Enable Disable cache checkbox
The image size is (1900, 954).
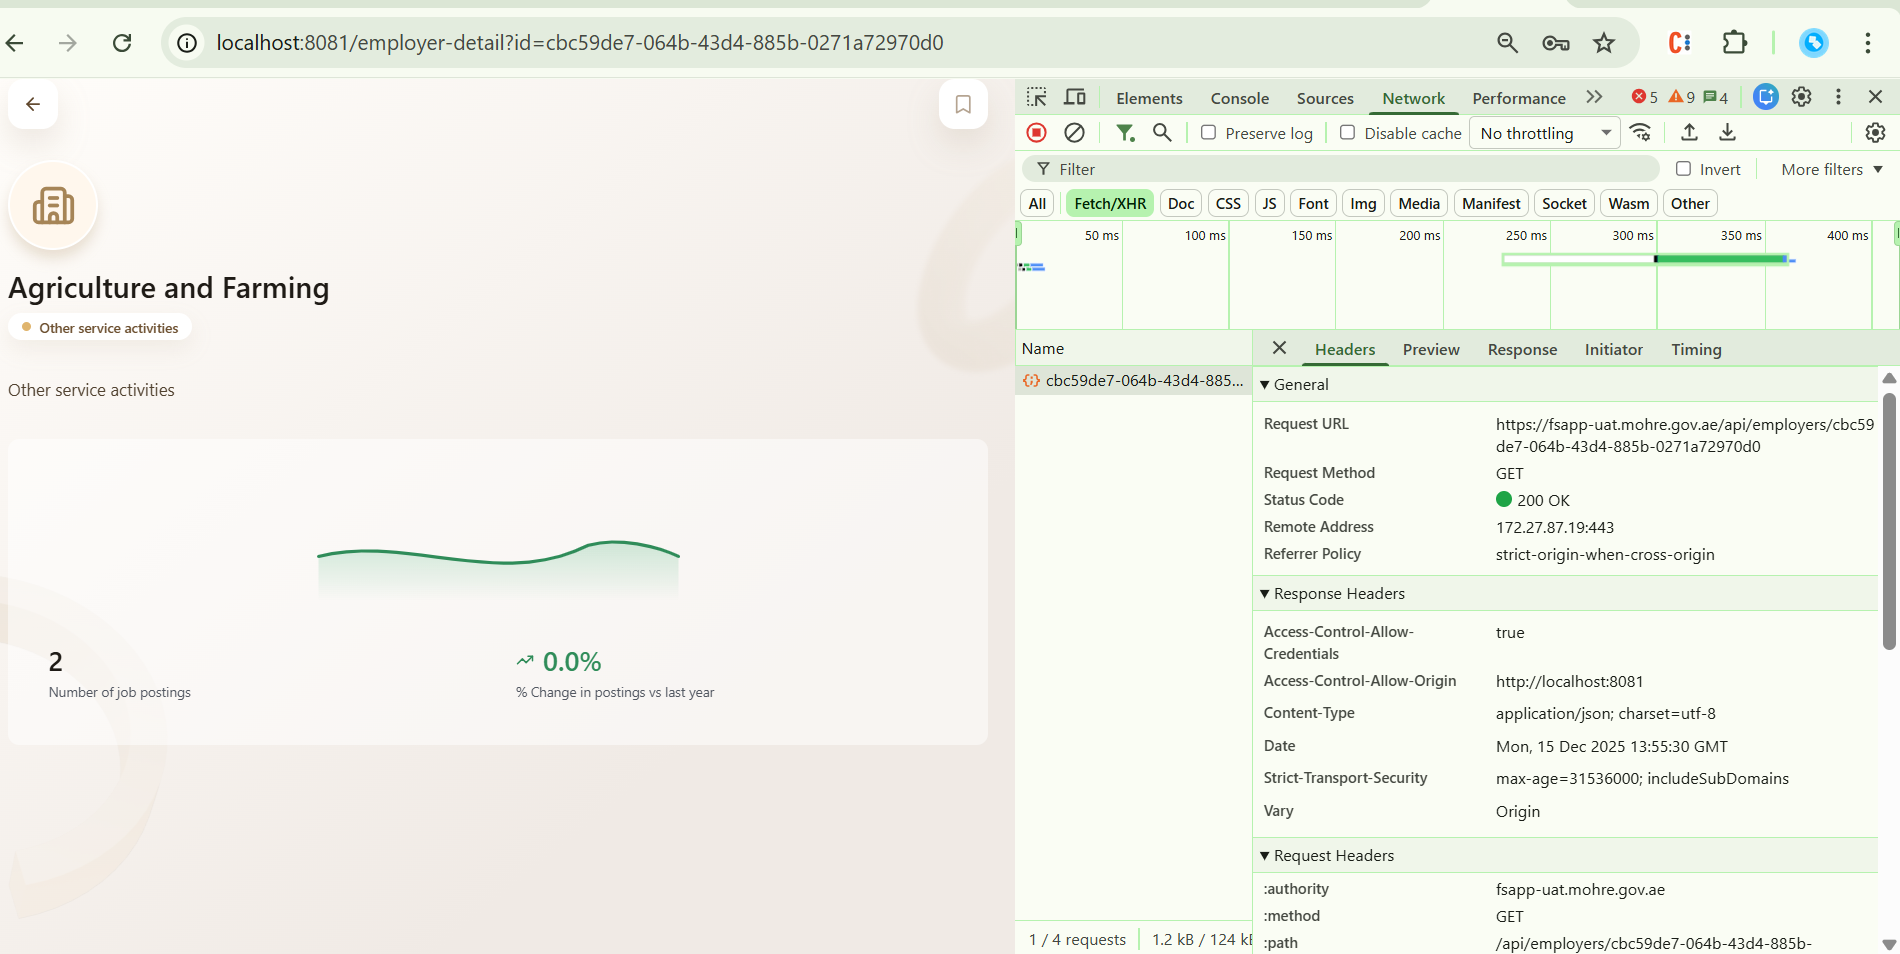pos(1347,132)
